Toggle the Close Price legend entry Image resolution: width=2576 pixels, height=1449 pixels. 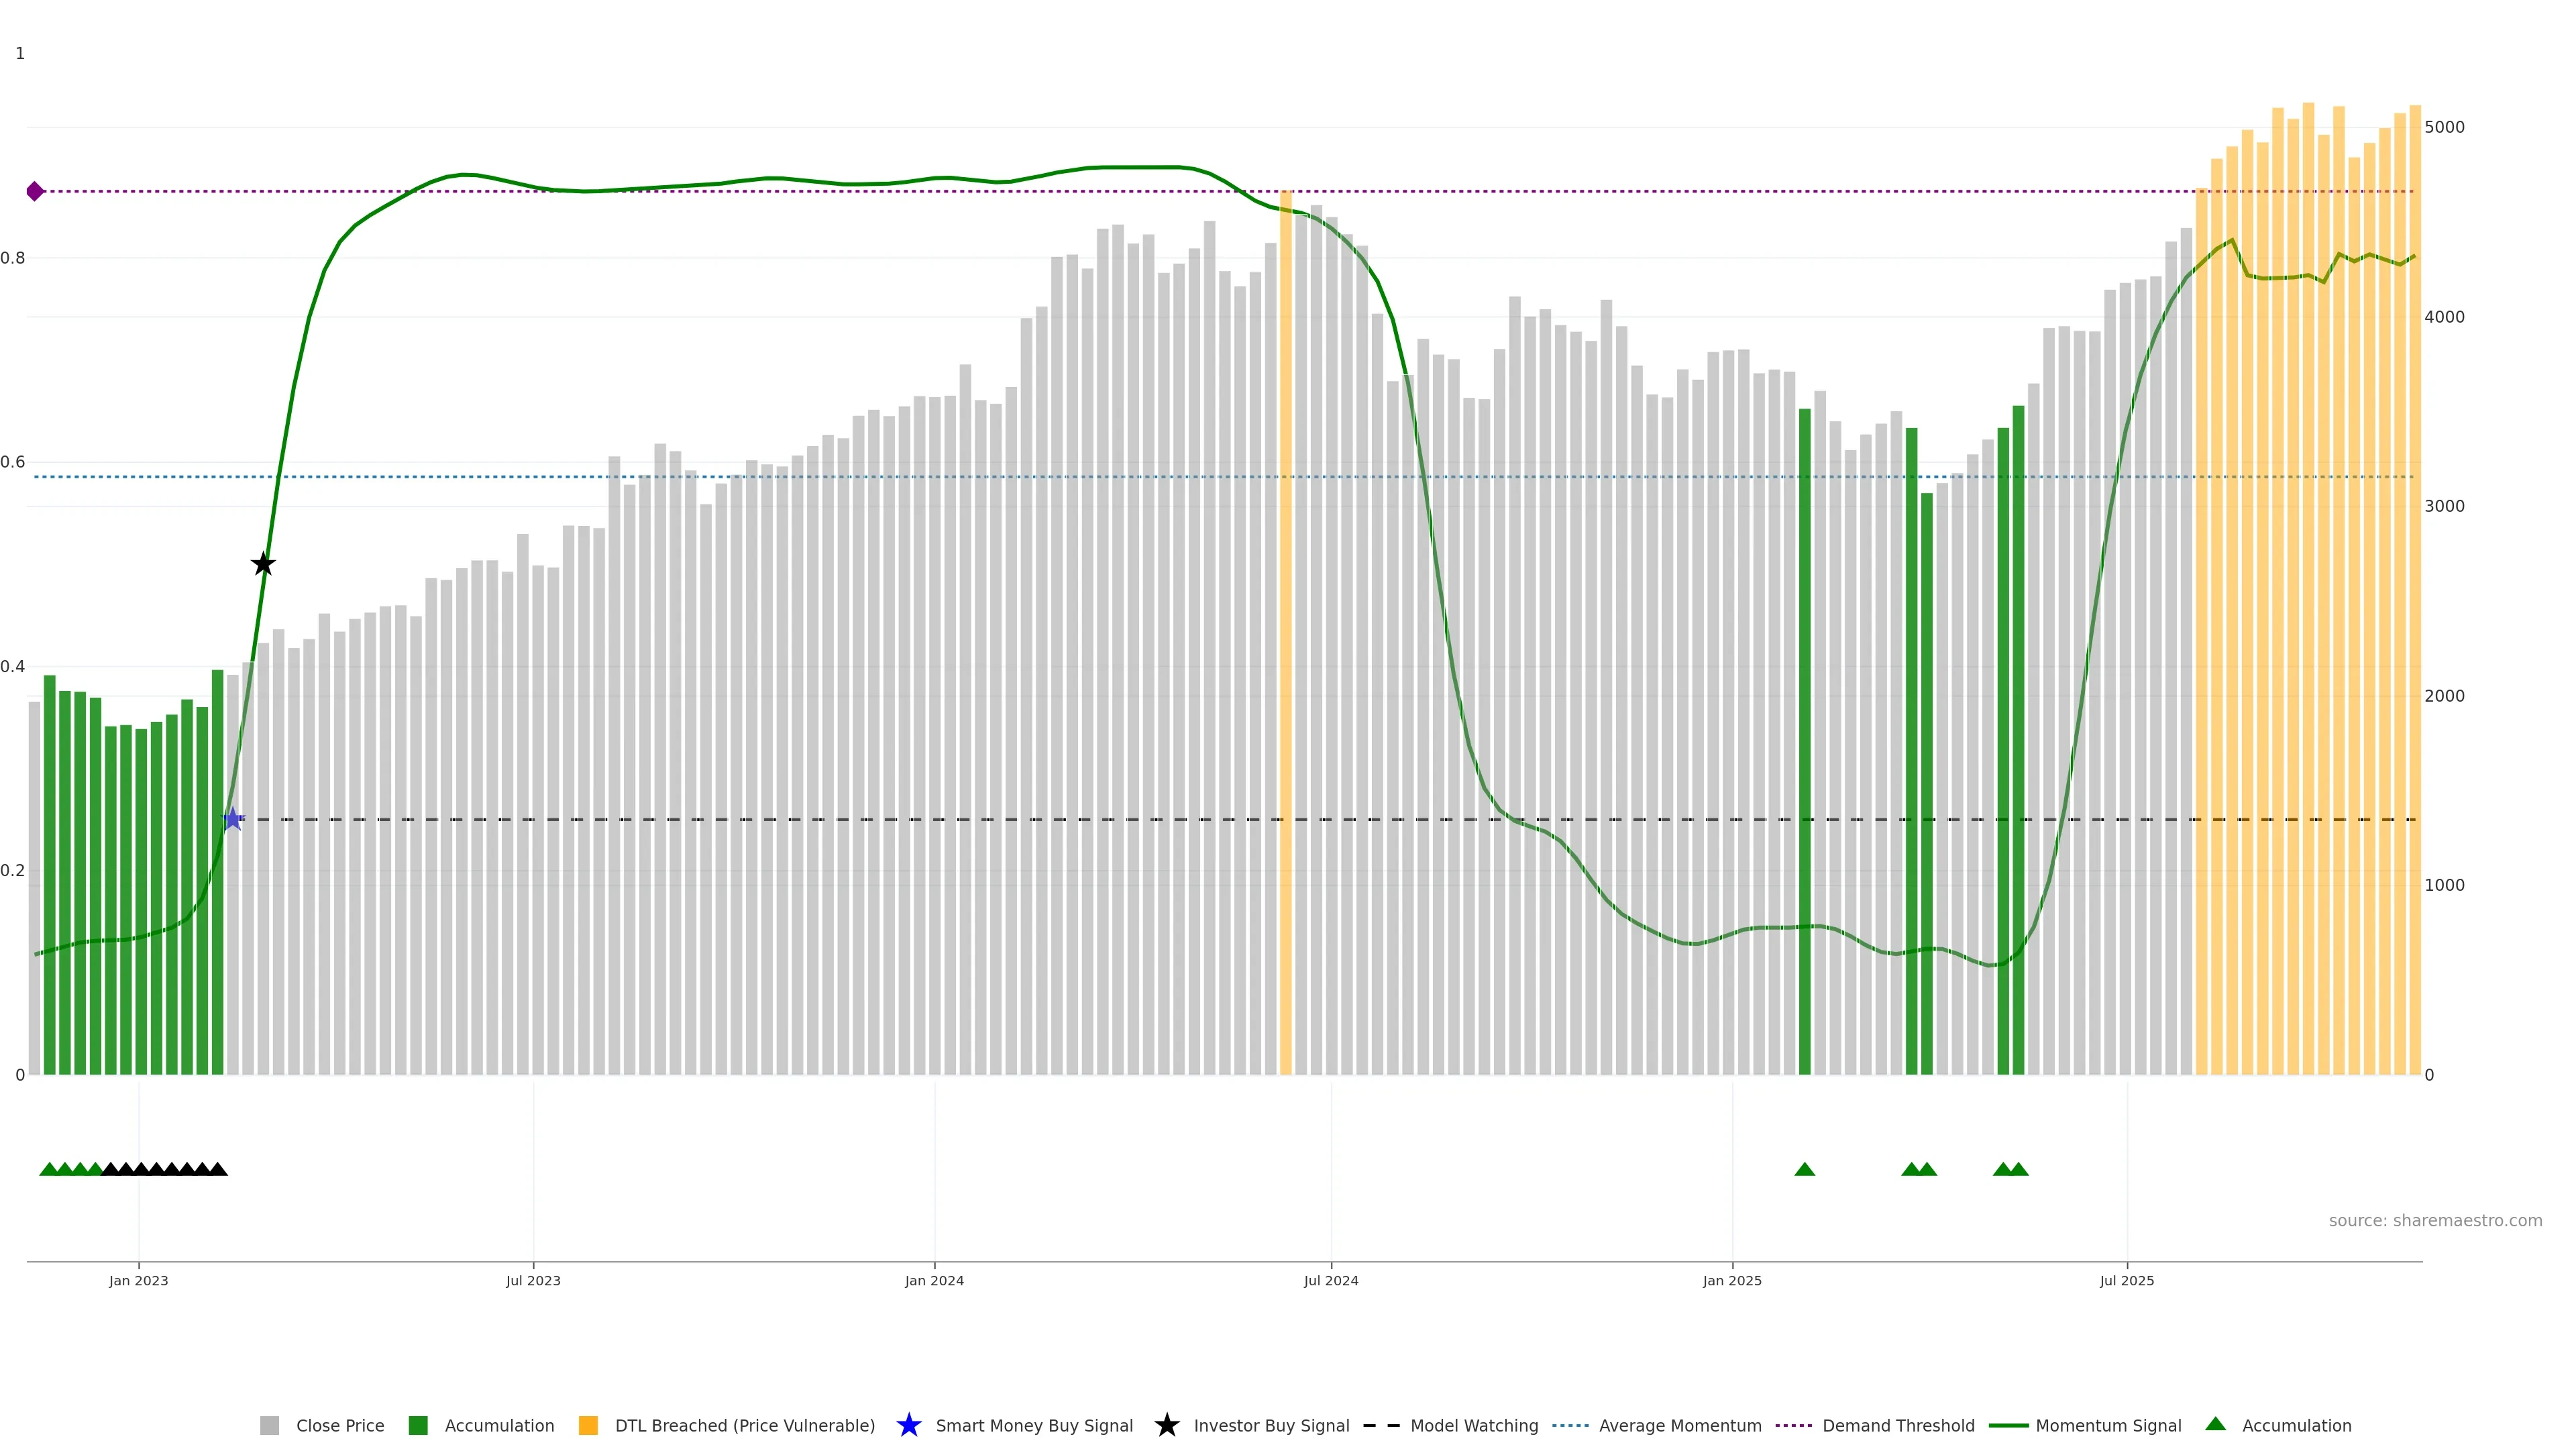(x=339, y=1425)
